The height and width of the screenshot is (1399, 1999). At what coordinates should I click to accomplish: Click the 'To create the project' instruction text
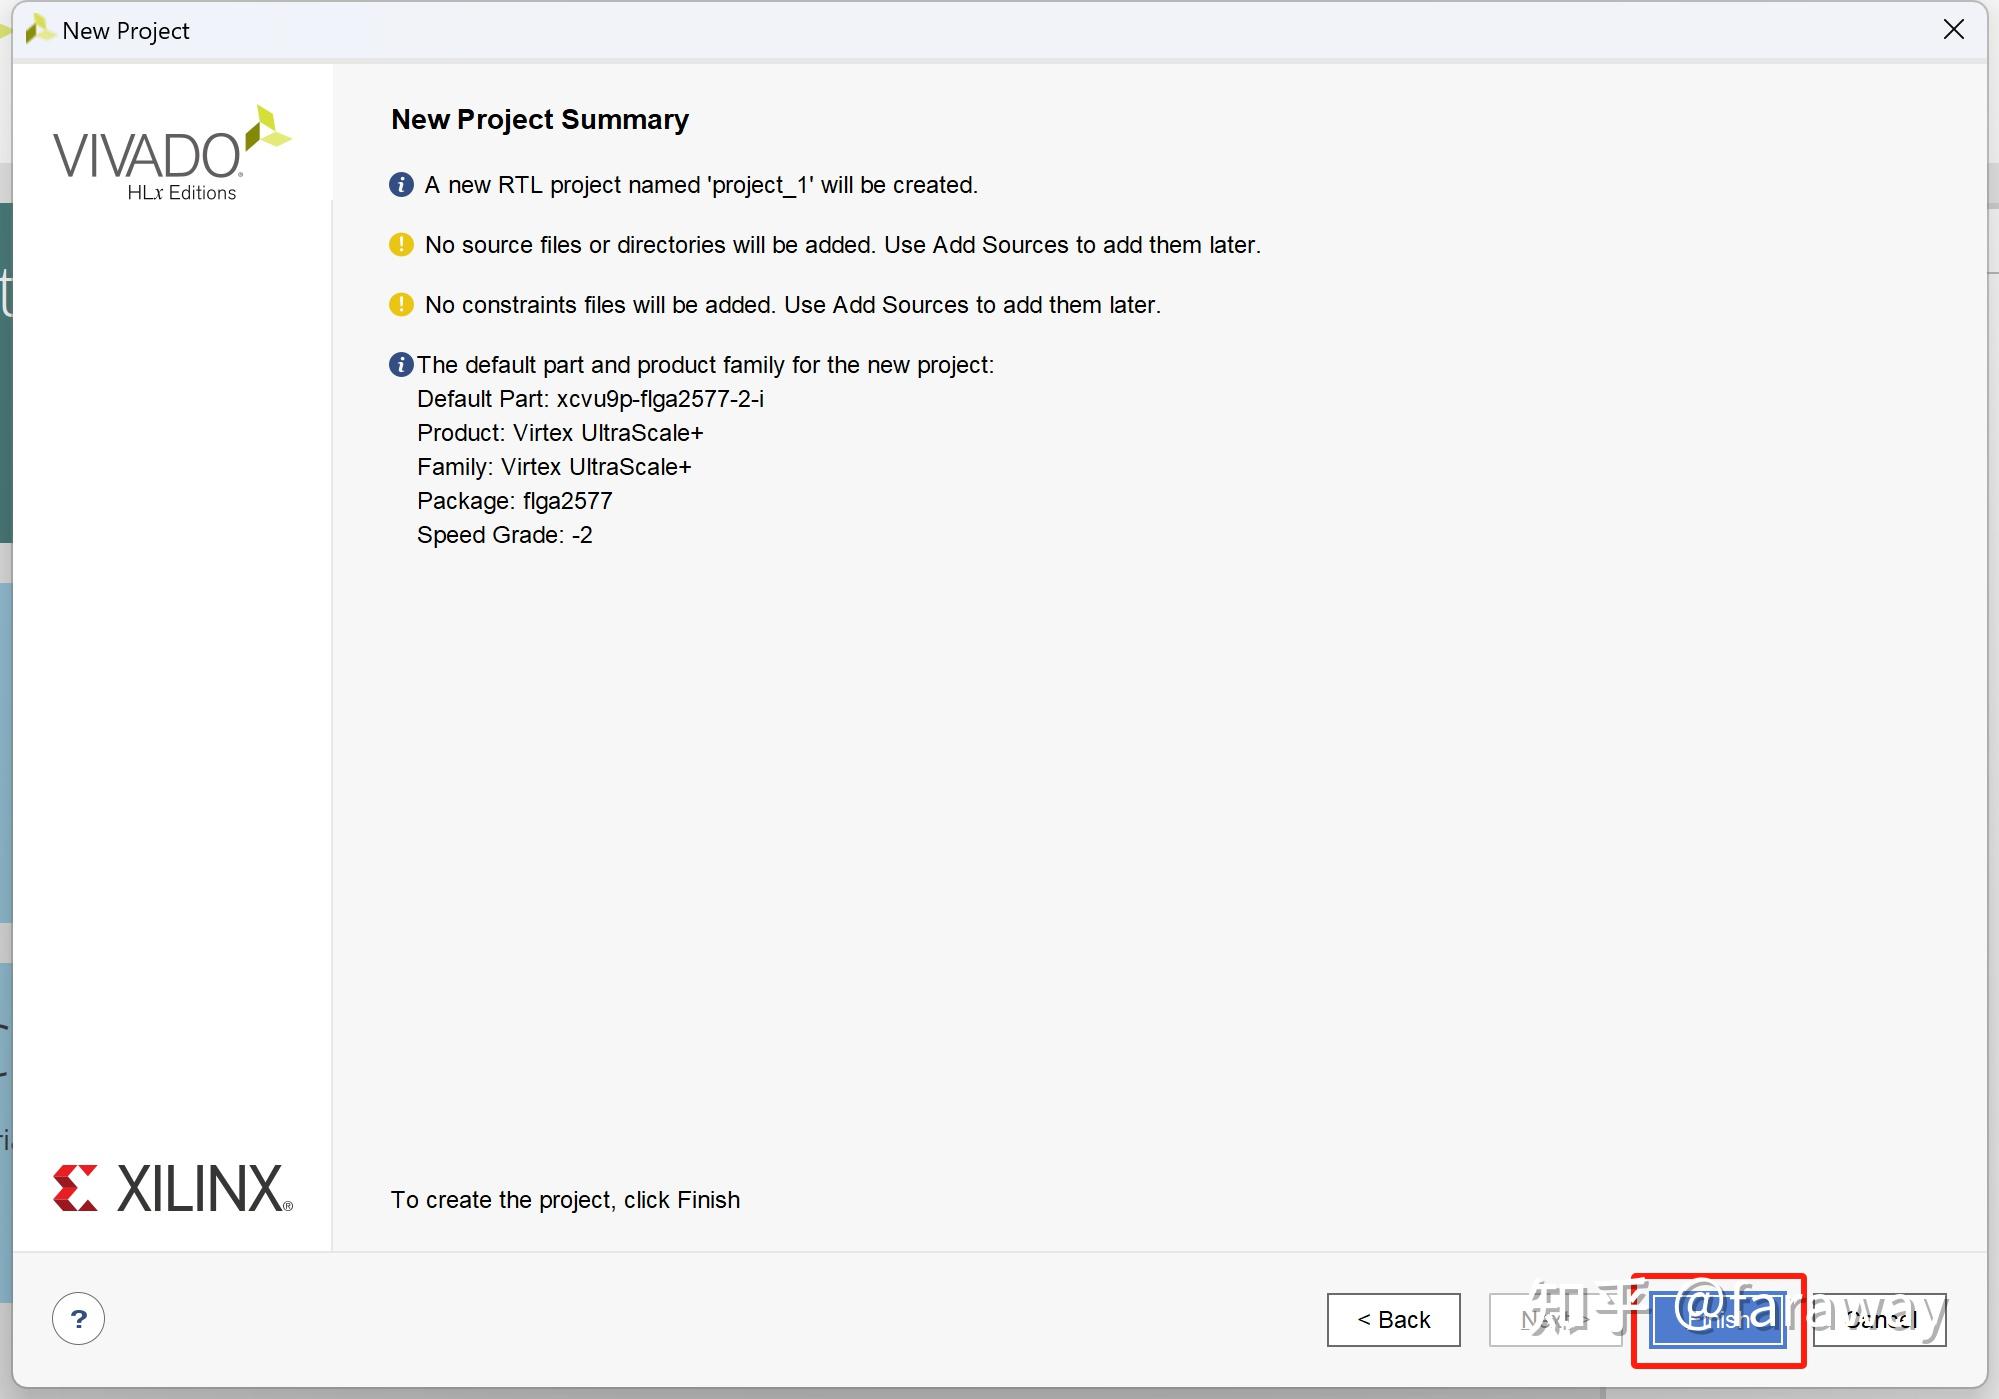point(565,1200)
